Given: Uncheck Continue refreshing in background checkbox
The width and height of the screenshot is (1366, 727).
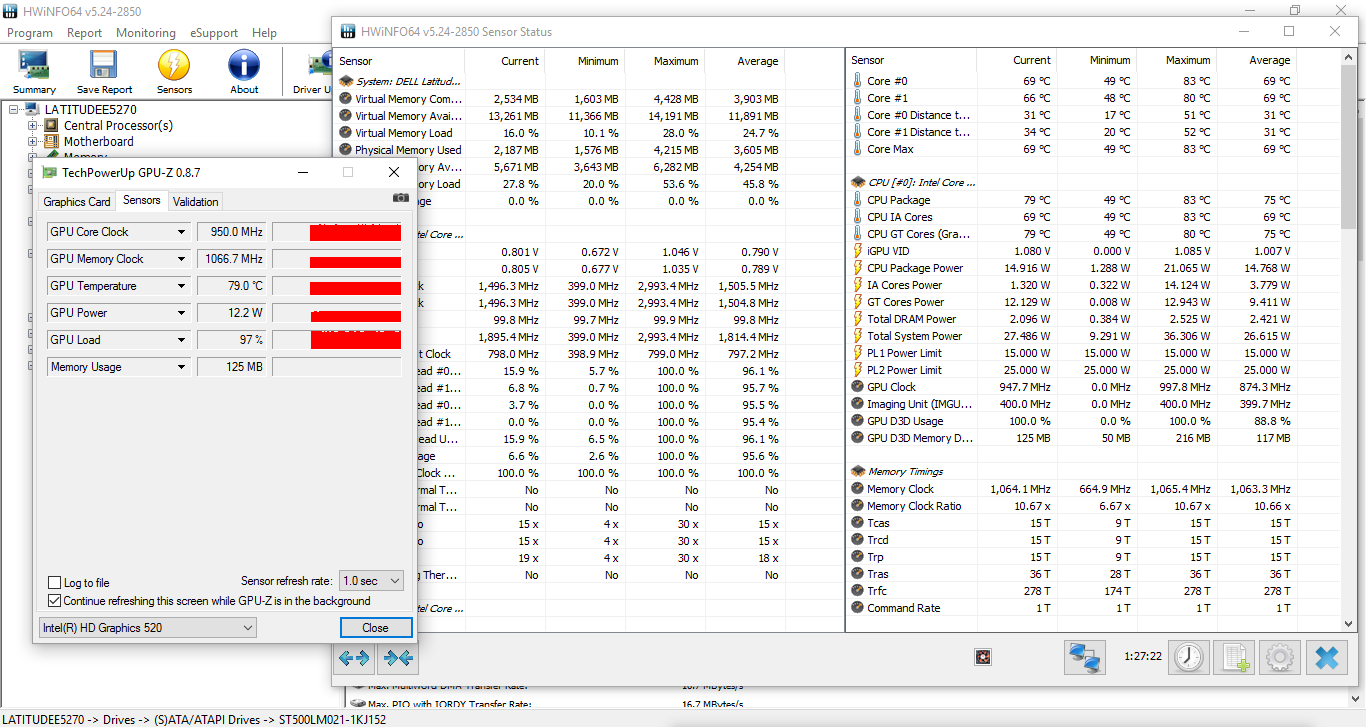Looking at the screenshot, I should [x=55, y=601].
